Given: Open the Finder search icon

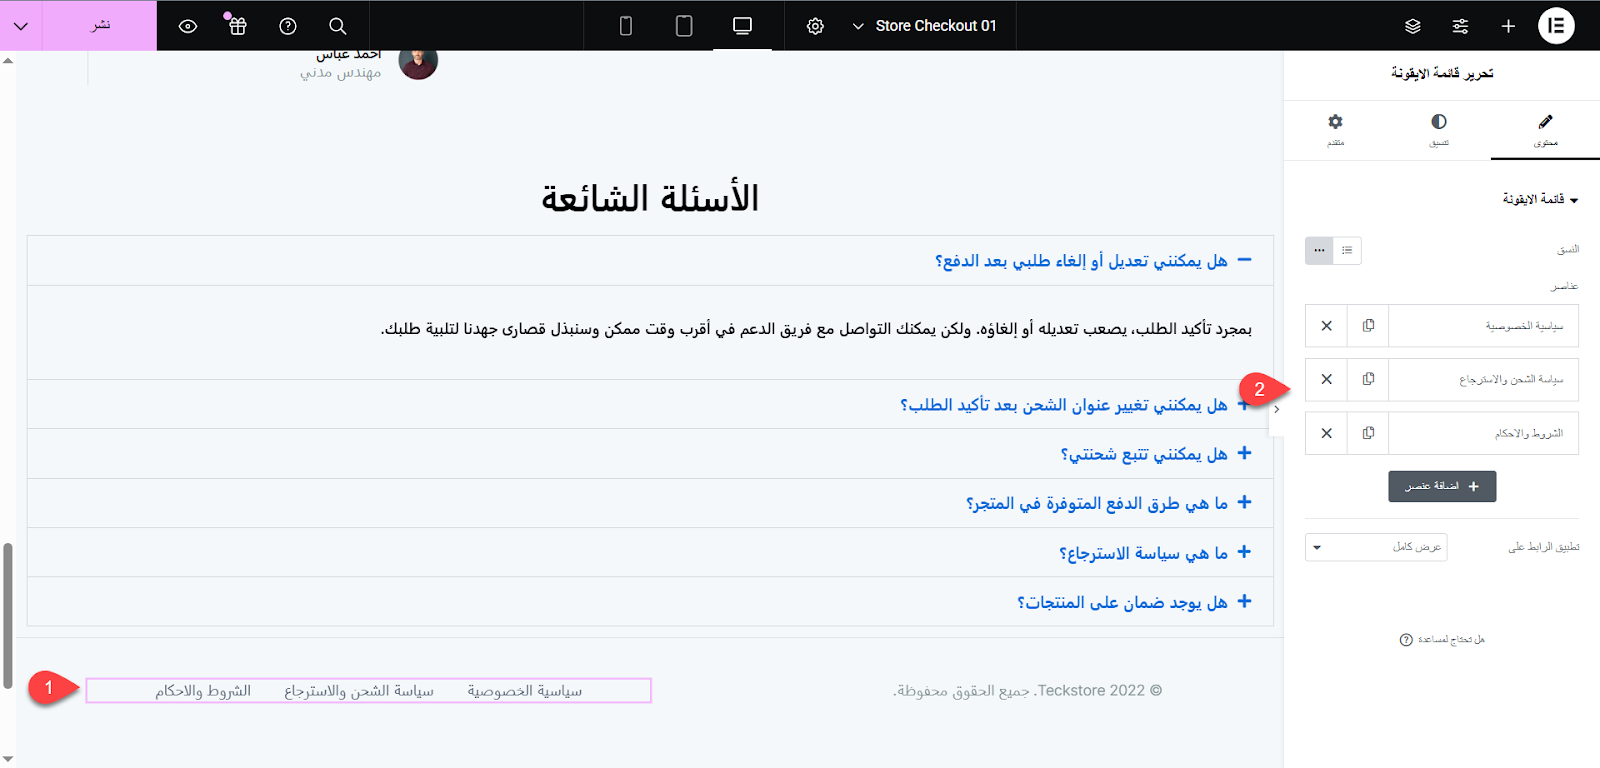Looking at the screenshot, I should 338,26.
